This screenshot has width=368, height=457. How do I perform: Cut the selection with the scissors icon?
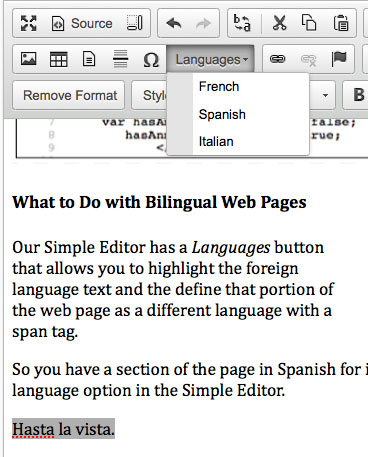click(279, 23)
